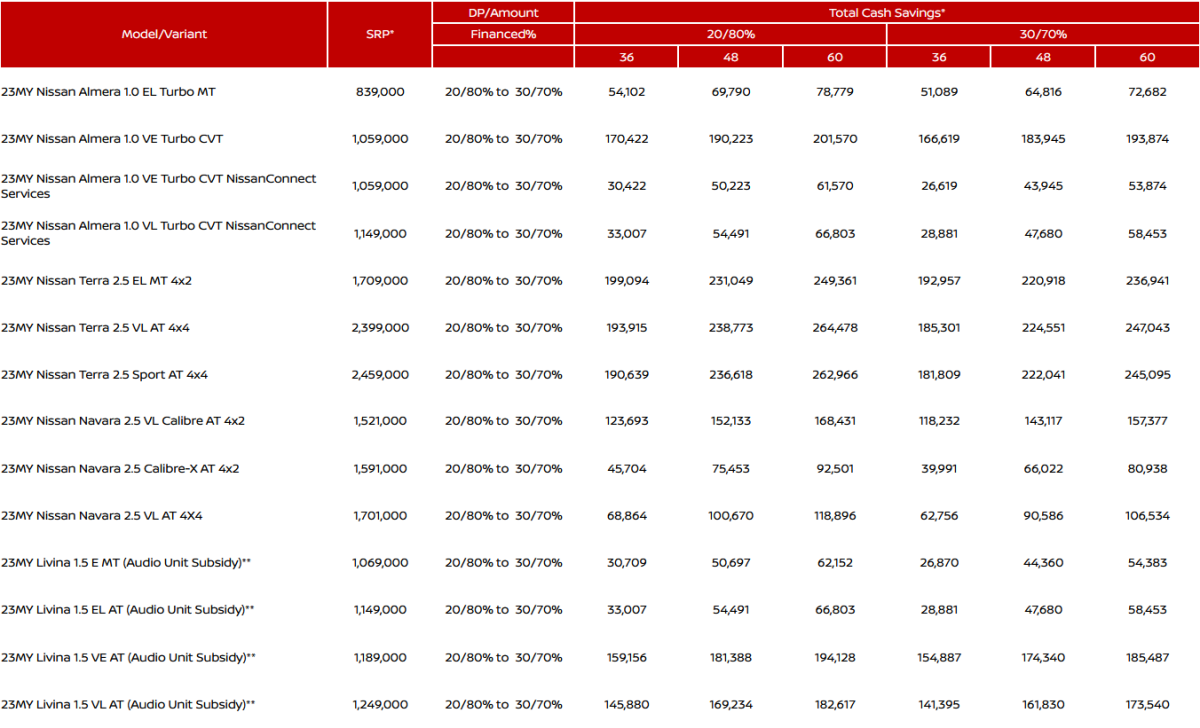Select the Livina 1.5 VE AT row name
Image resolution: width=1200 pixels, height=728 pixels.
(128, 657)
